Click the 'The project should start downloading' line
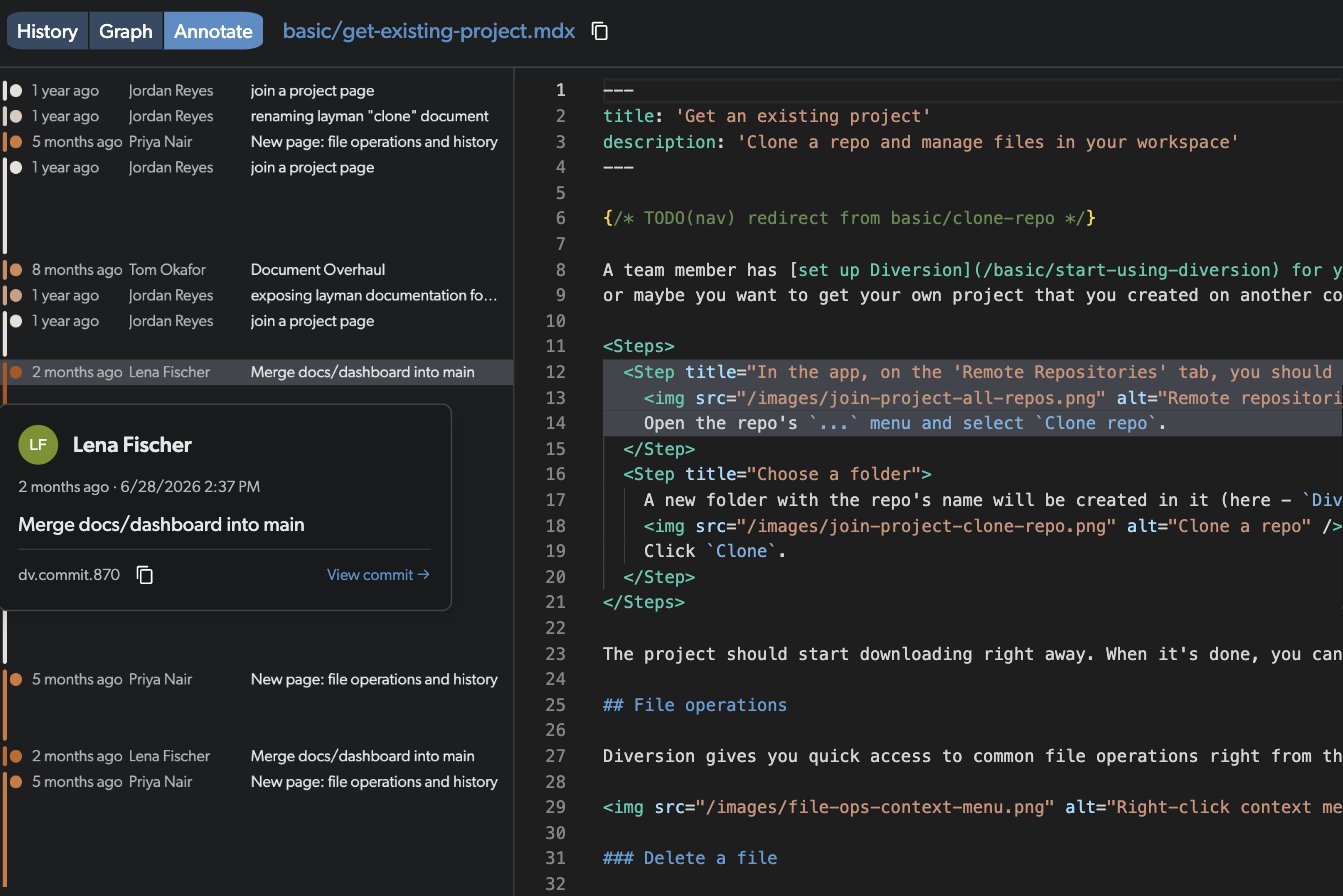The height and width of the screenshot is (896, 1343). click(x=972, y=654)
